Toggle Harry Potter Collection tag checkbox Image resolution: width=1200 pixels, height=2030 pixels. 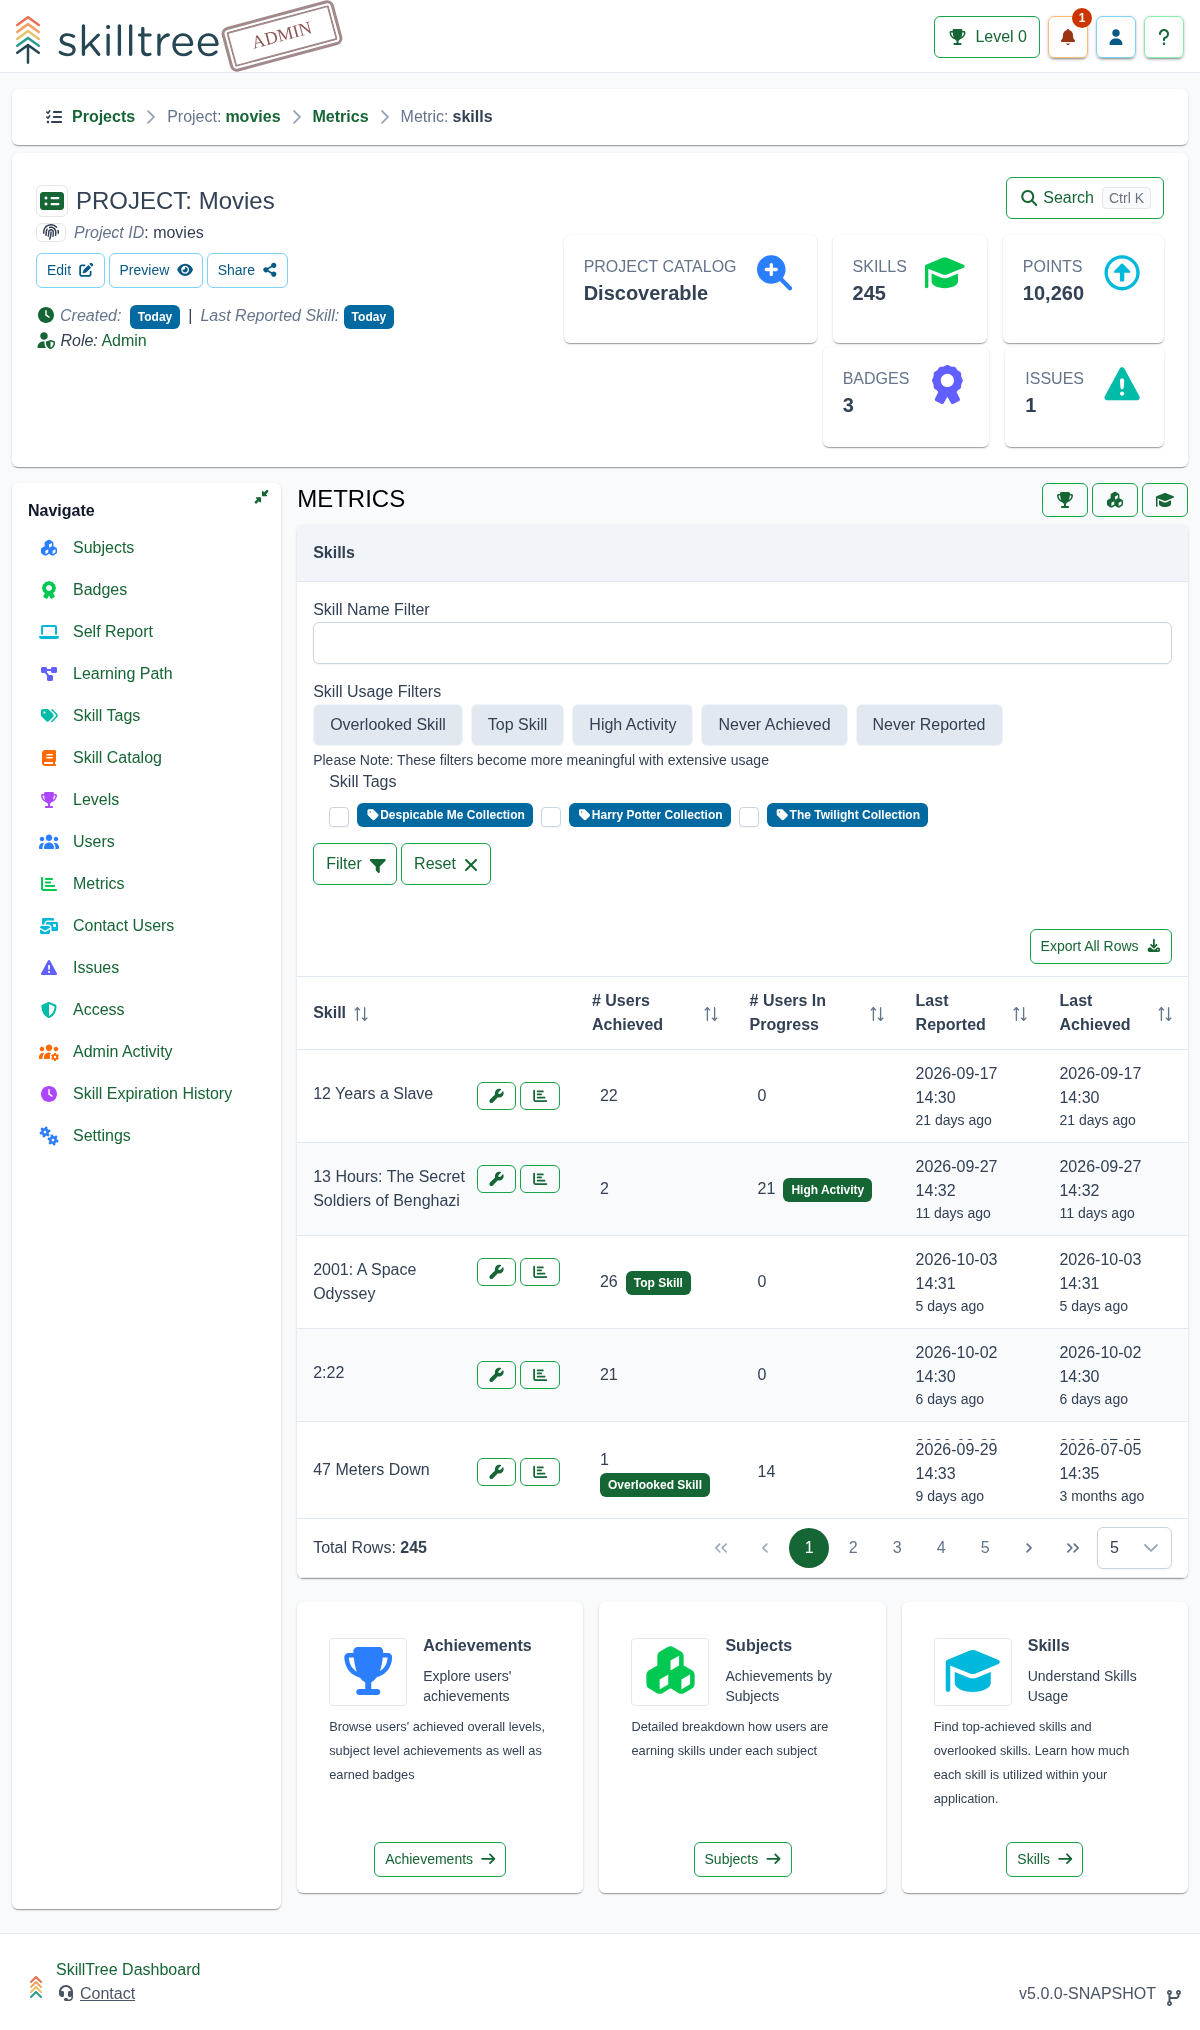551,817
